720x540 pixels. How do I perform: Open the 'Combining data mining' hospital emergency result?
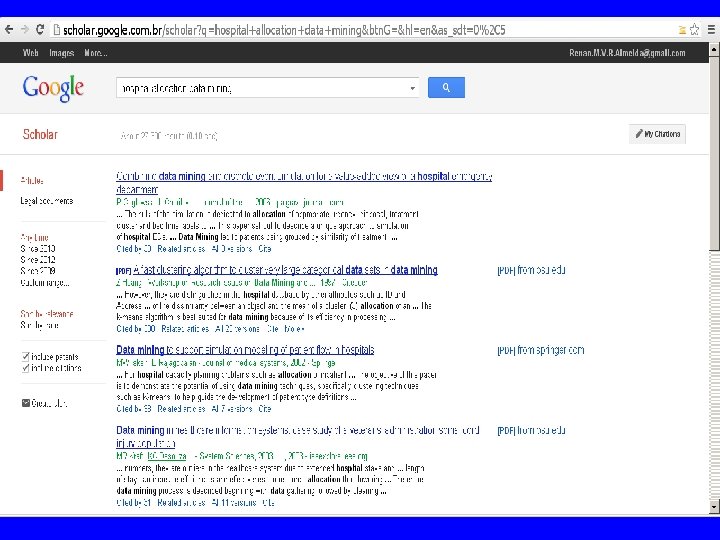(x=304, y=182)
